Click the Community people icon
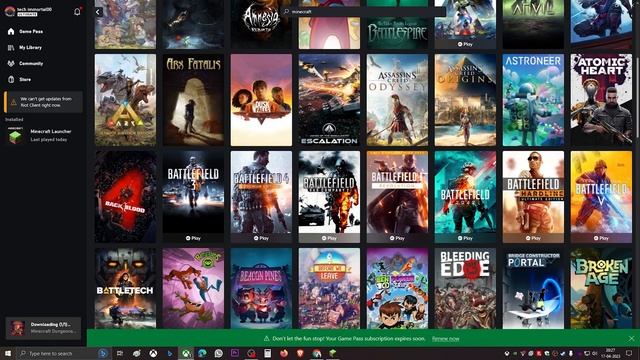Screen dimensions: 640x360 coord(11,64)
